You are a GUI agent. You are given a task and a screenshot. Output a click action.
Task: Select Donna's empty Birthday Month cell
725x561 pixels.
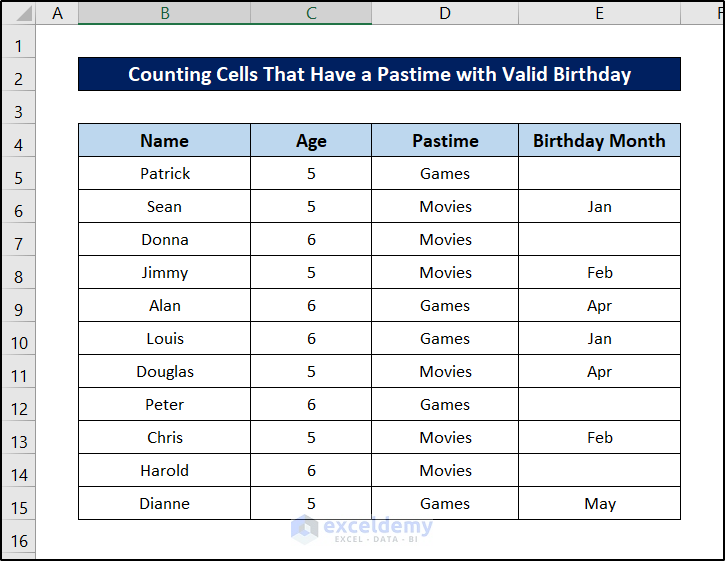[599, 240]
